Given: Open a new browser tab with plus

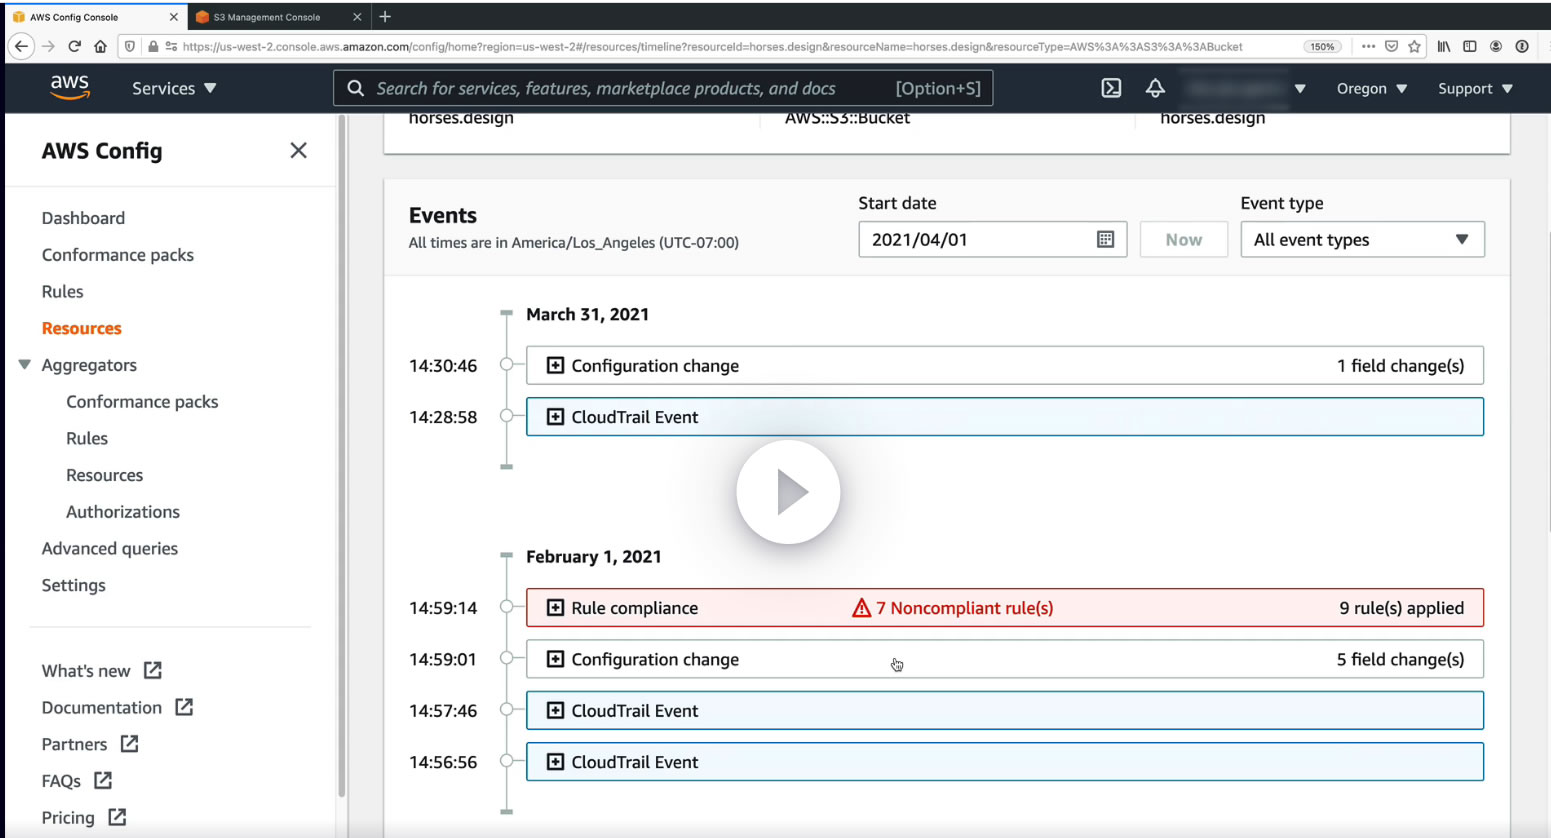Looking at the screenshot, I should tap(385, 16).
